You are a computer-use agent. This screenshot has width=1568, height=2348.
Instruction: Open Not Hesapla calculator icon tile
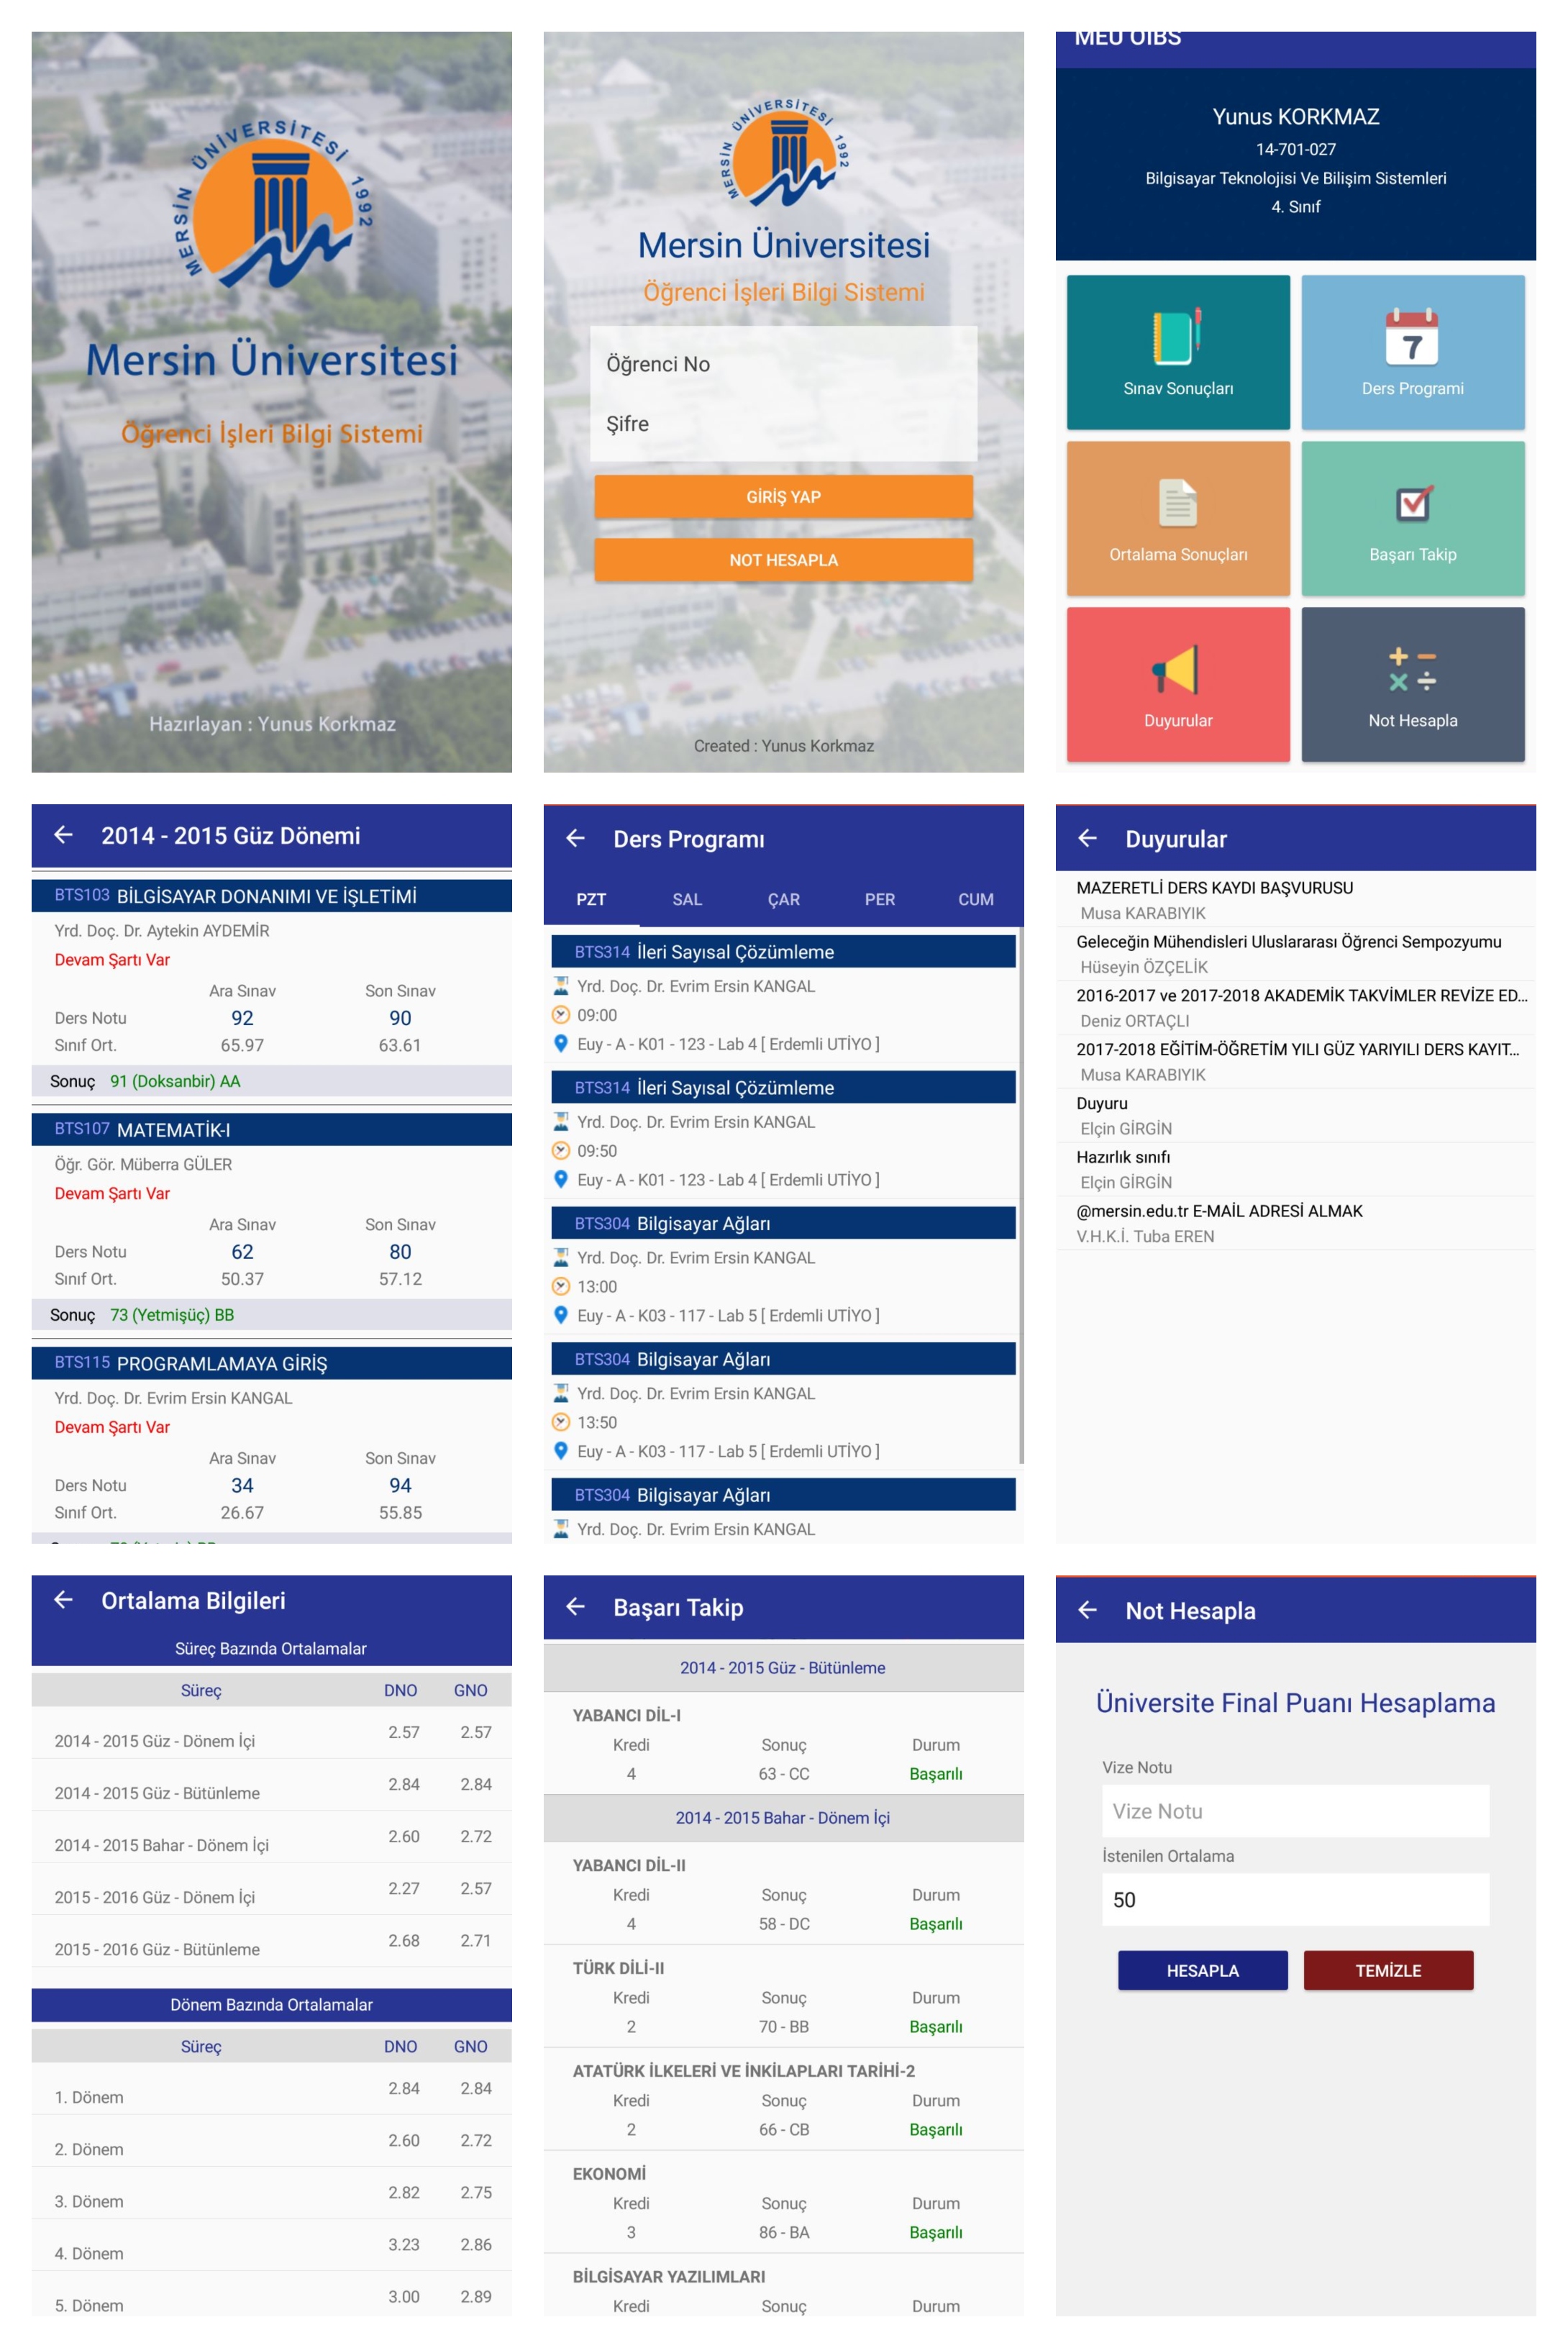point(1412,684)
